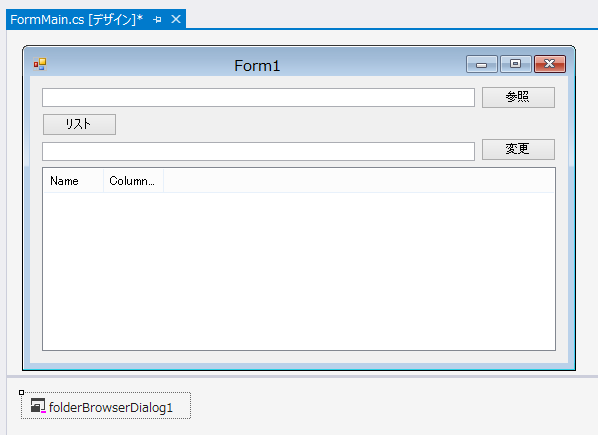
Task: Select the Form1 title bar text
Action: point(257,66)
